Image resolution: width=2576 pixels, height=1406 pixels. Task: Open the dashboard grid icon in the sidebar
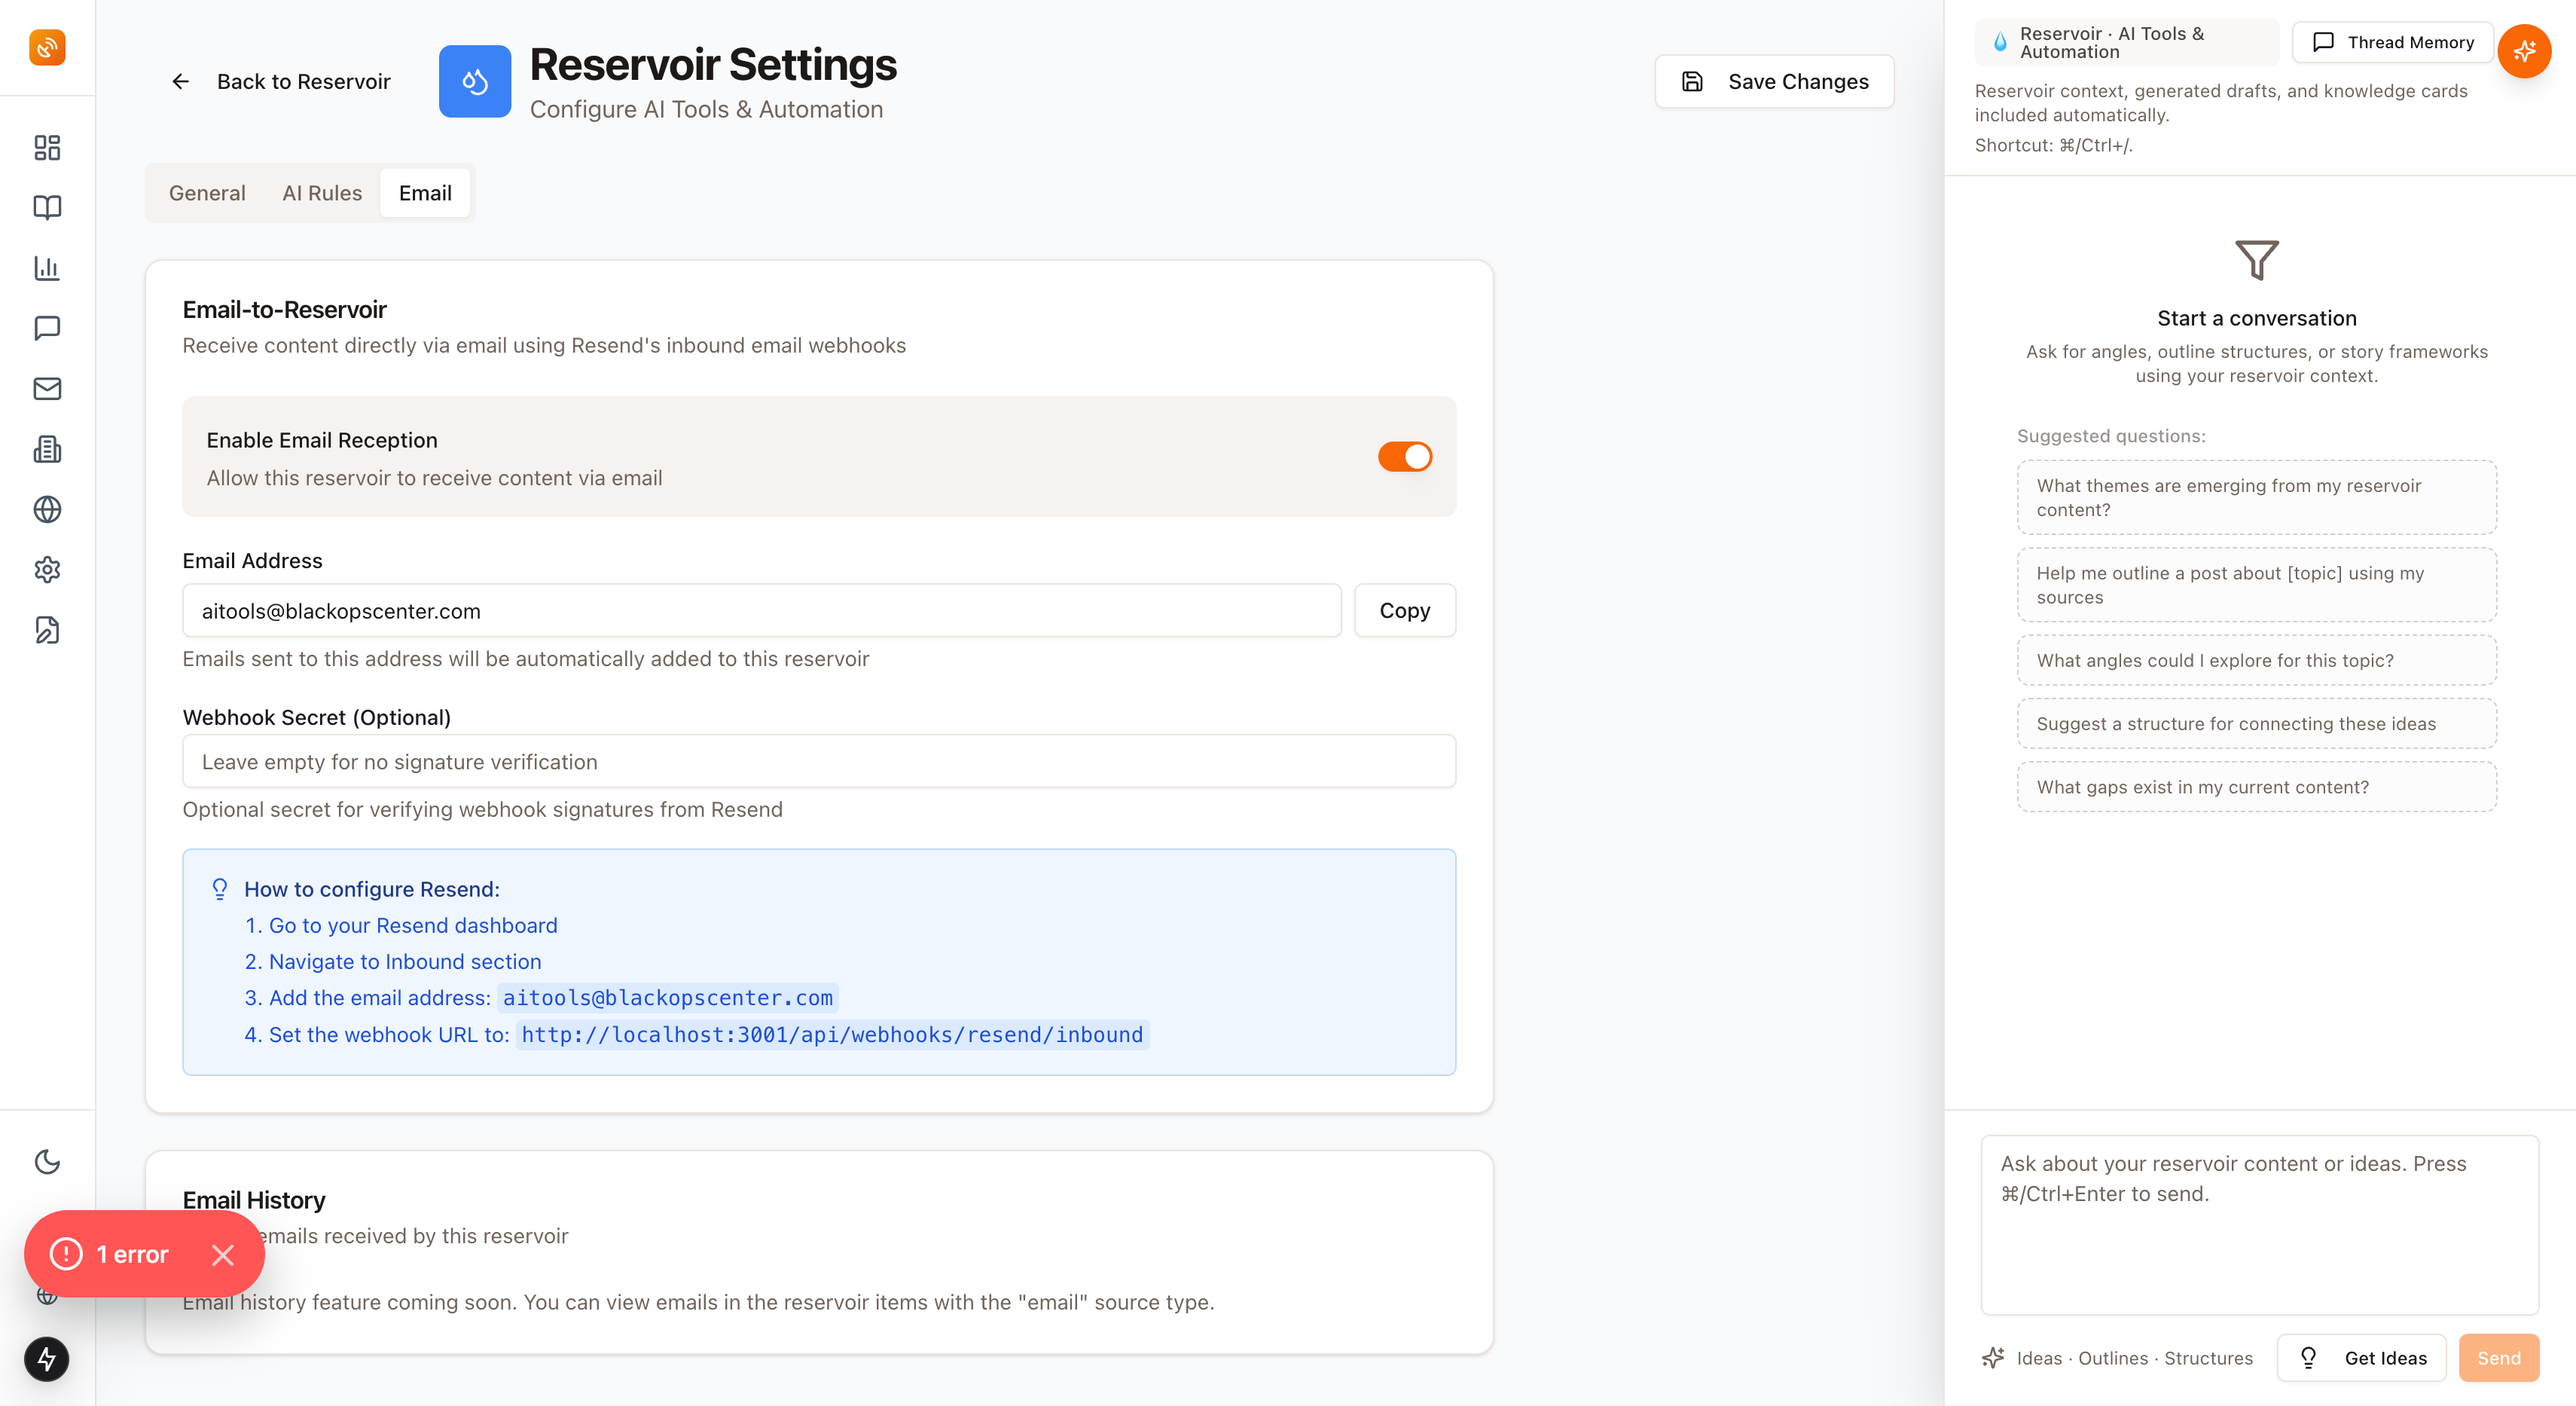(46, 147)
